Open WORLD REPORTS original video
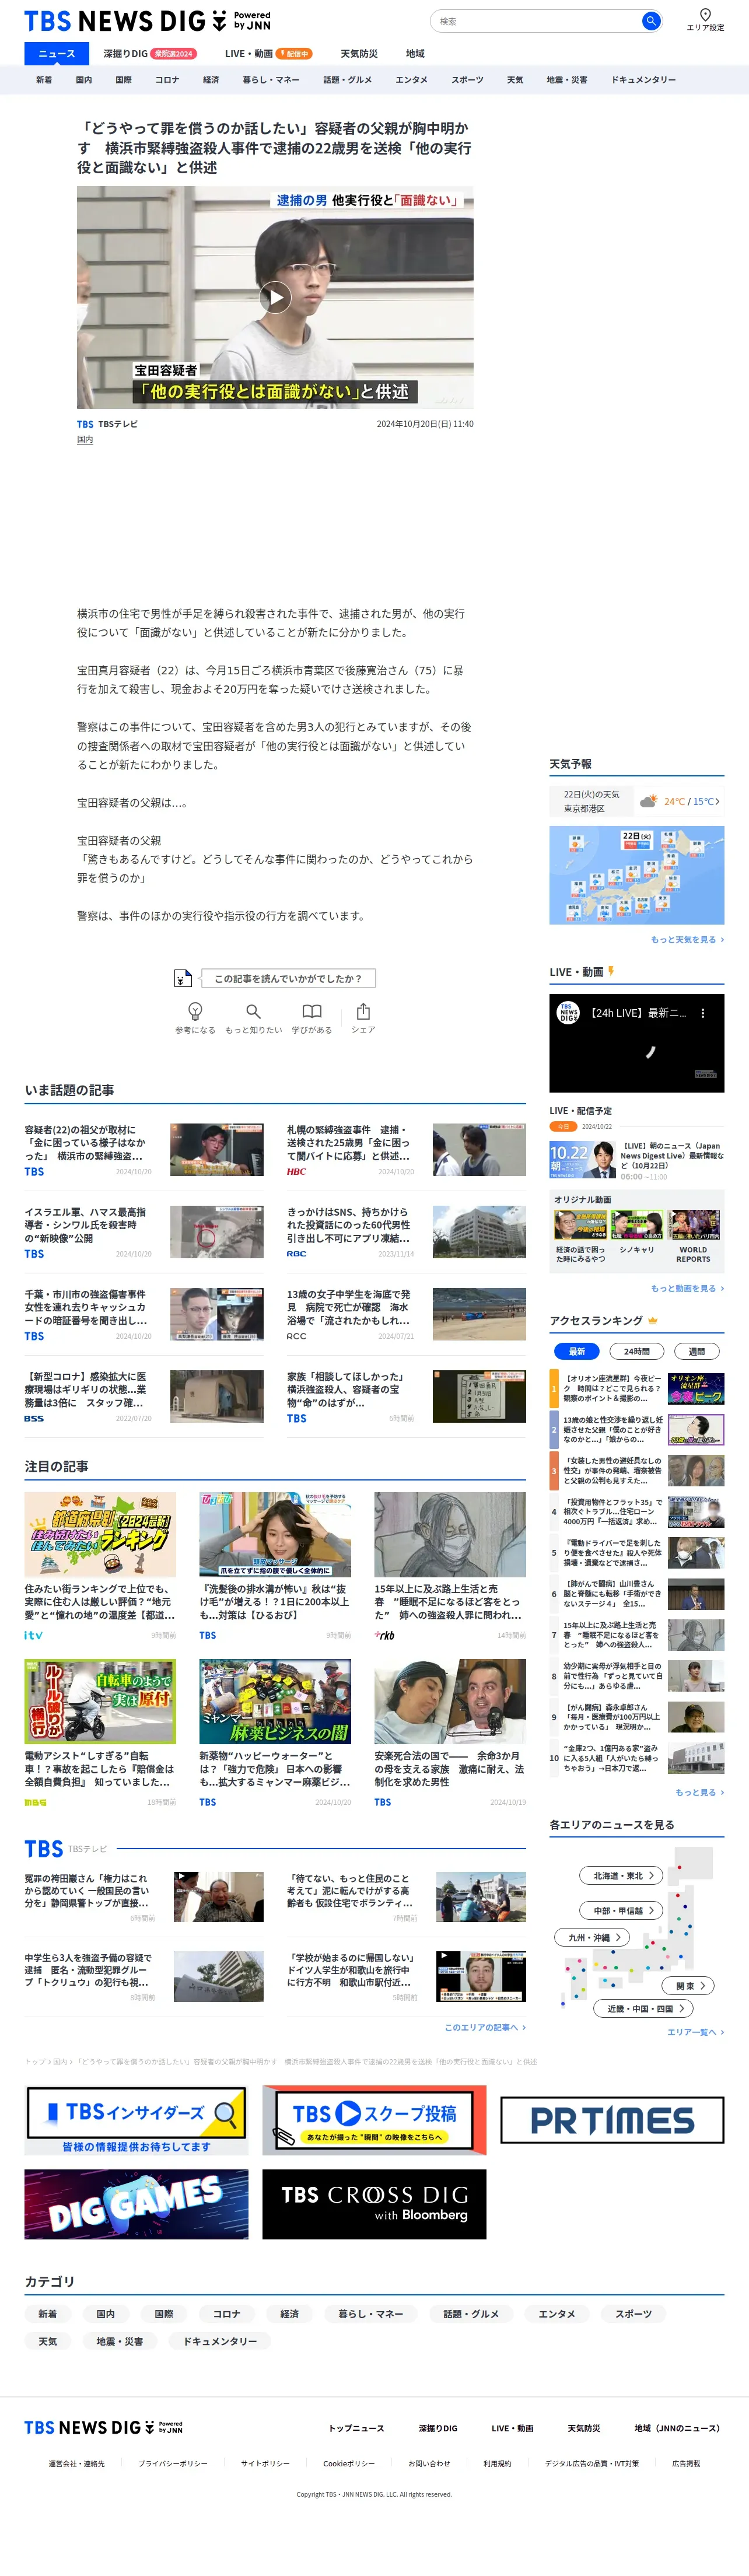749x2576 pixels. (693, 1236)
